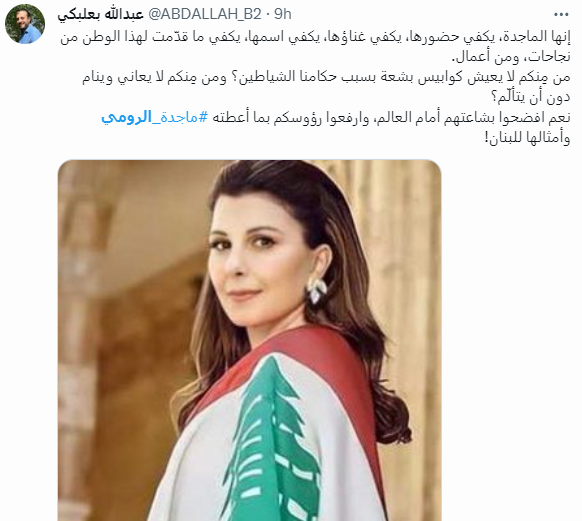582x521 pixels.
Task: Open the @ABDALLAH_B2 handle
Action: 205,14
